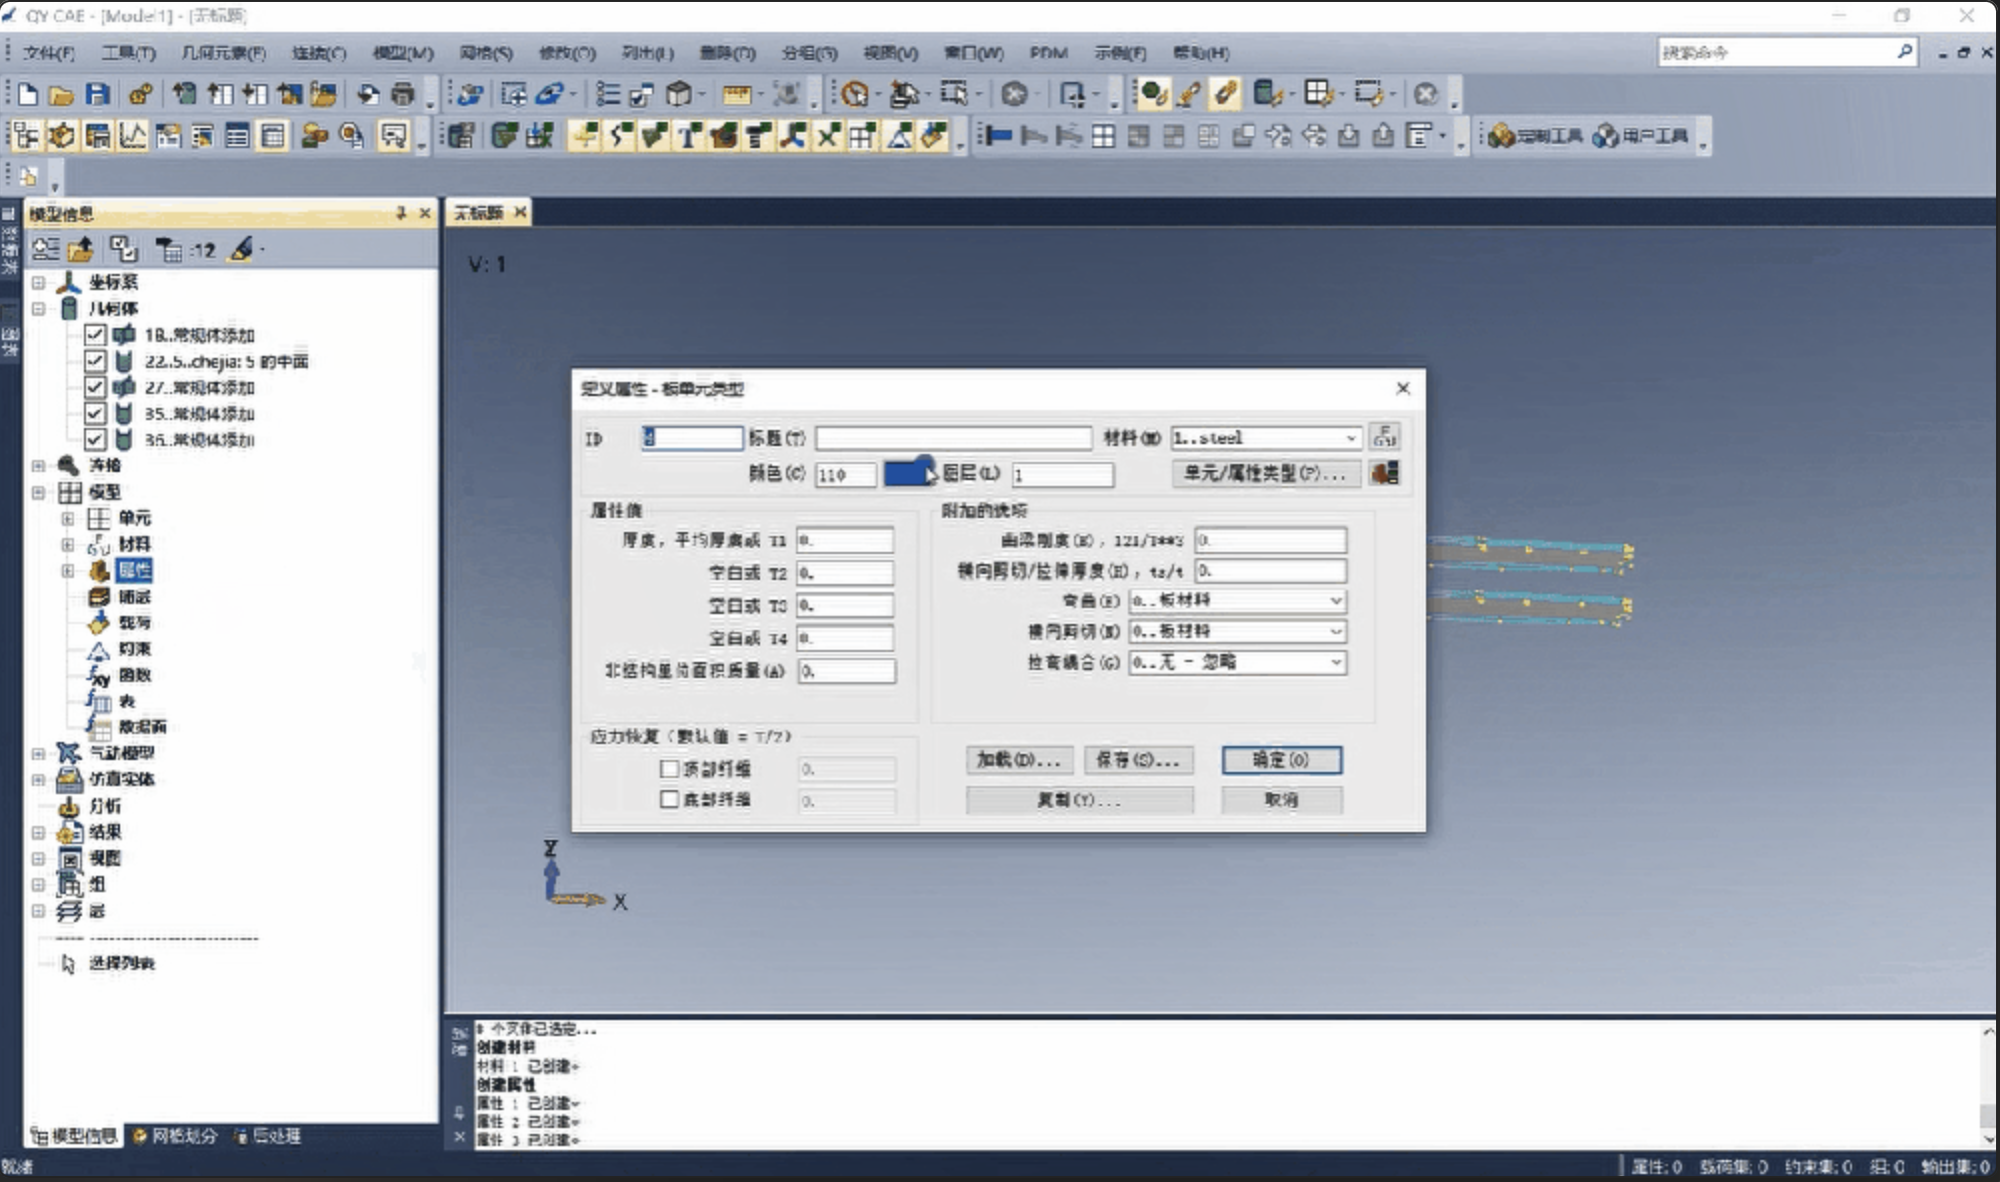This screenshot has width=2000, height=1182.
Task: Click the 确定(O) confirm button
Action: pyautogui.click(x=1281, y=760)
